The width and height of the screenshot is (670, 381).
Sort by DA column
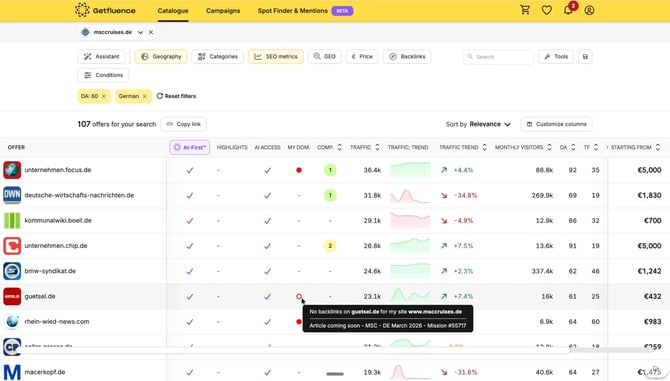(573, 147)
